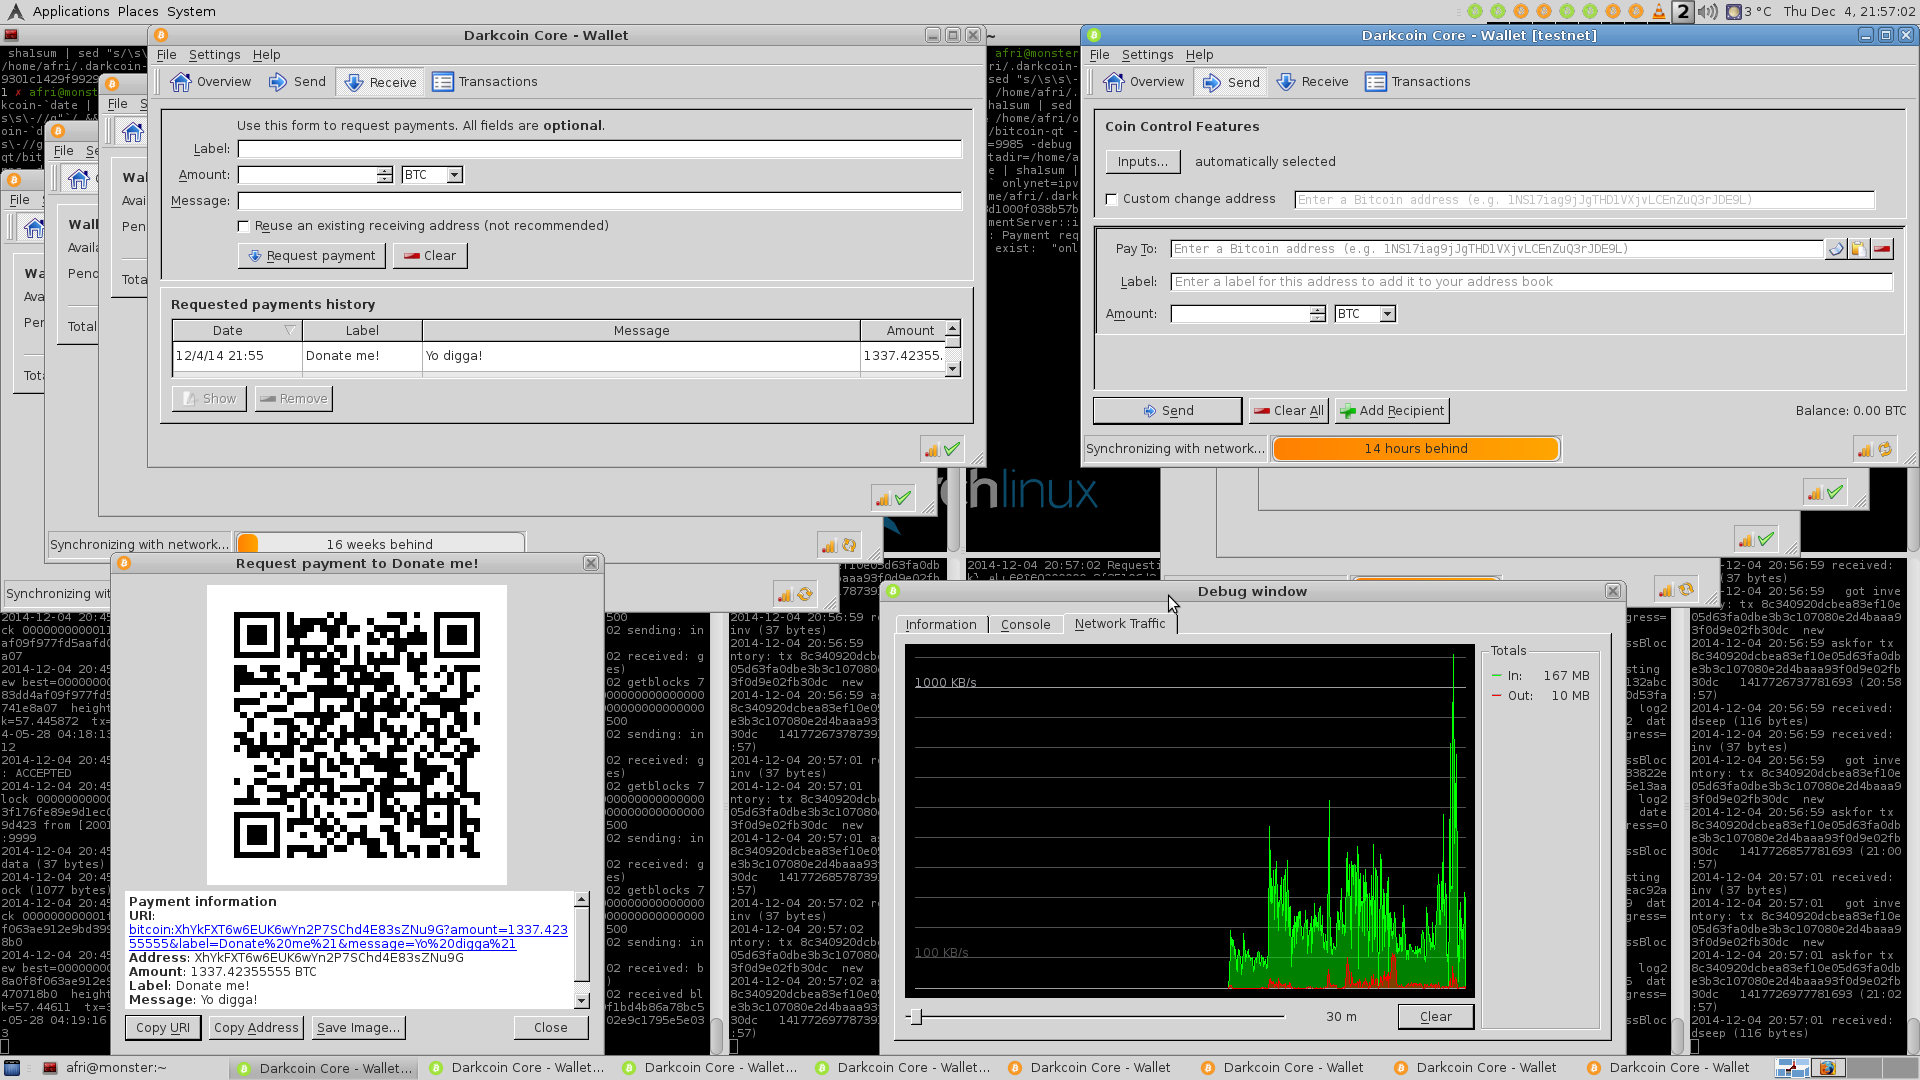Image resolution: width=1920 pixels, height=1080 pixels.
Task: Click the keyboard indicator showing 2
Action: coord(1683,12)
